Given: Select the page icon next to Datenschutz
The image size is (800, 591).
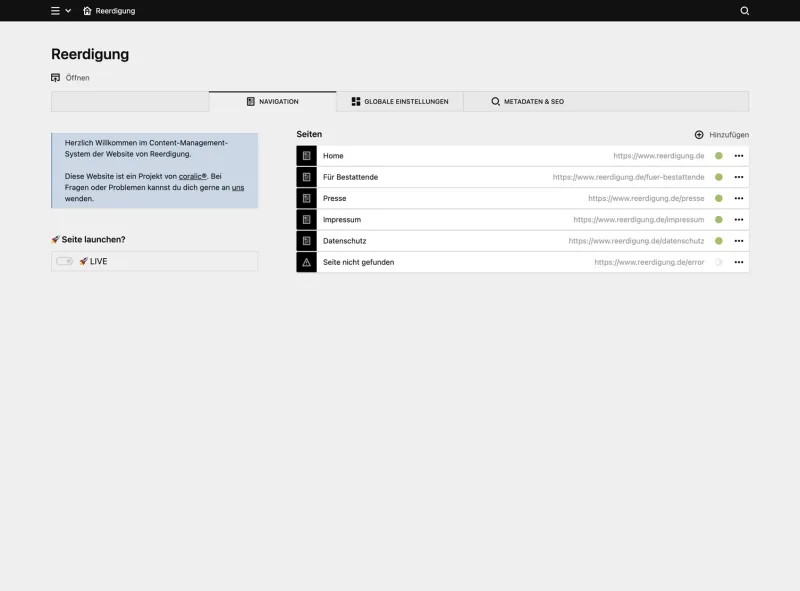Looking at the screenshot, I should click(306, 240).
